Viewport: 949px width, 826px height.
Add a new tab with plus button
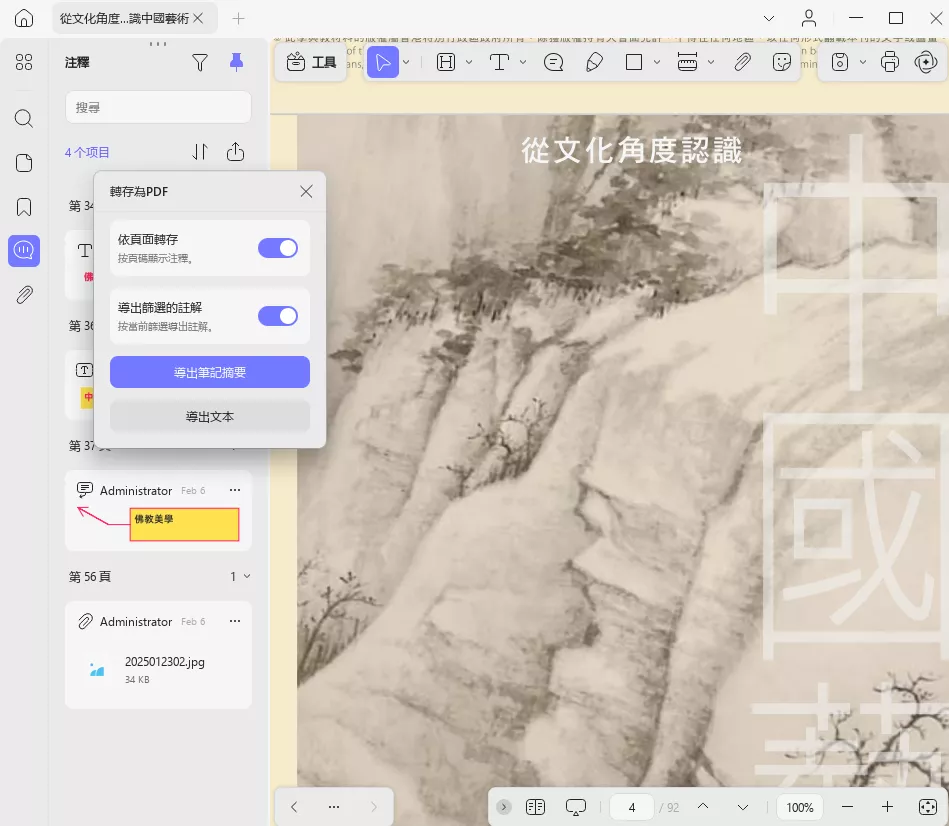tap(238, 19)
